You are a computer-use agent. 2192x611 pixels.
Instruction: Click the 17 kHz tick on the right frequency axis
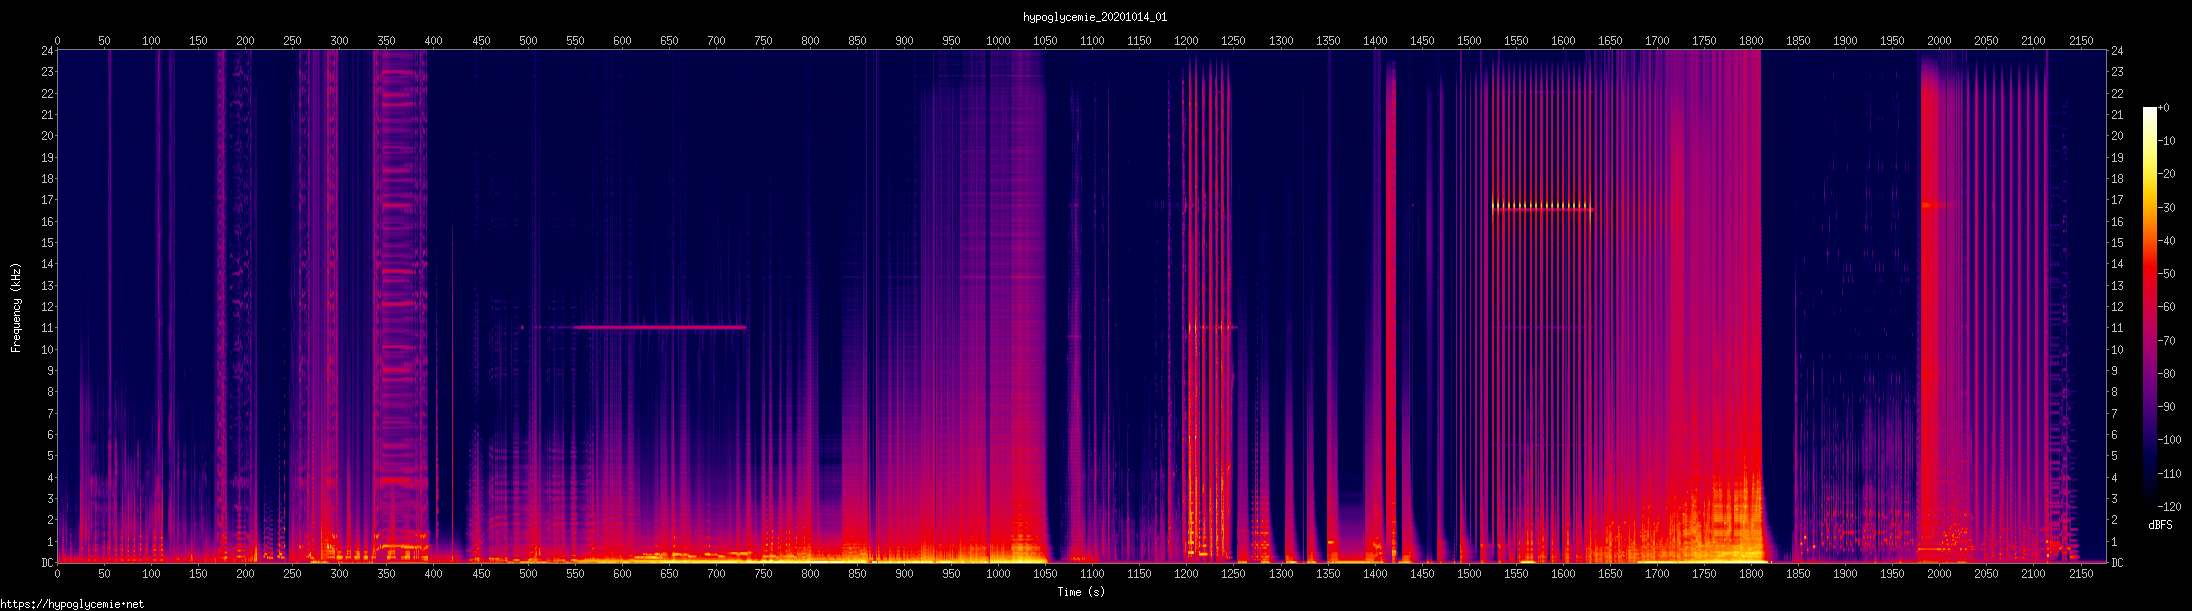[x=2117, y=200]
